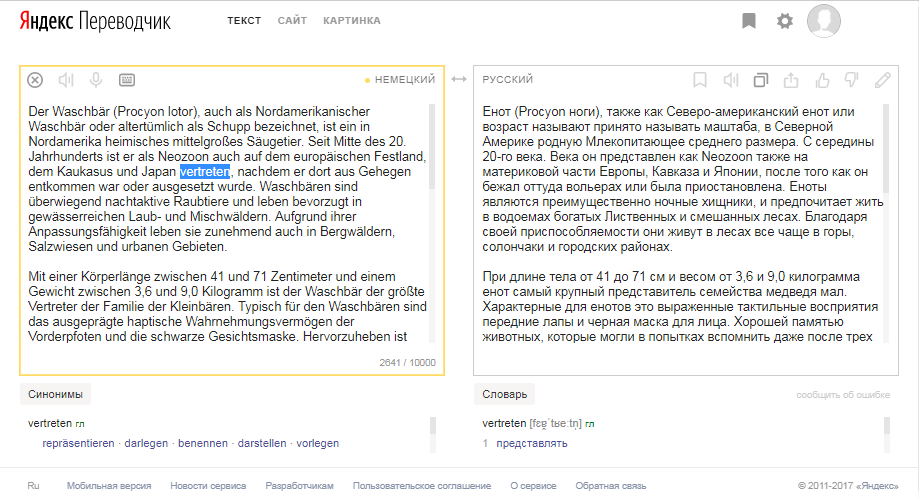
Task: Activate voice input microphone
Action: [x=96, y=80]
